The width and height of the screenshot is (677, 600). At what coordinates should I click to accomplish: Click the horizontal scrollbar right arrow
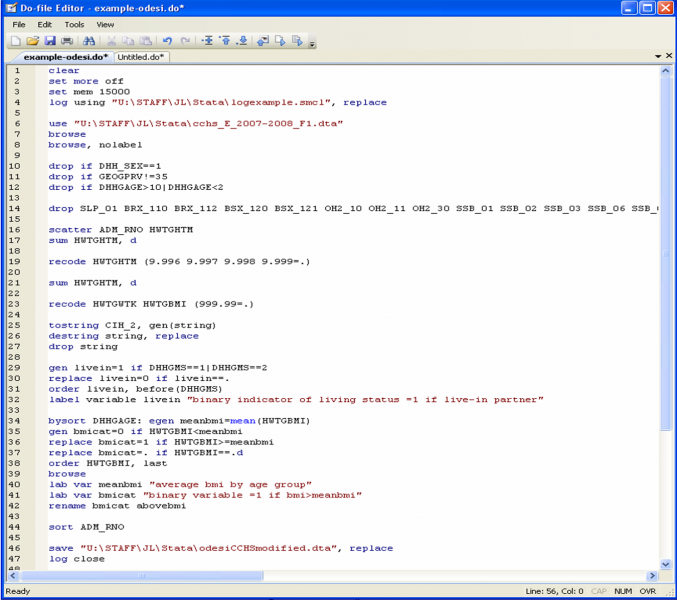pyautogui.click(x=652, y=576)
